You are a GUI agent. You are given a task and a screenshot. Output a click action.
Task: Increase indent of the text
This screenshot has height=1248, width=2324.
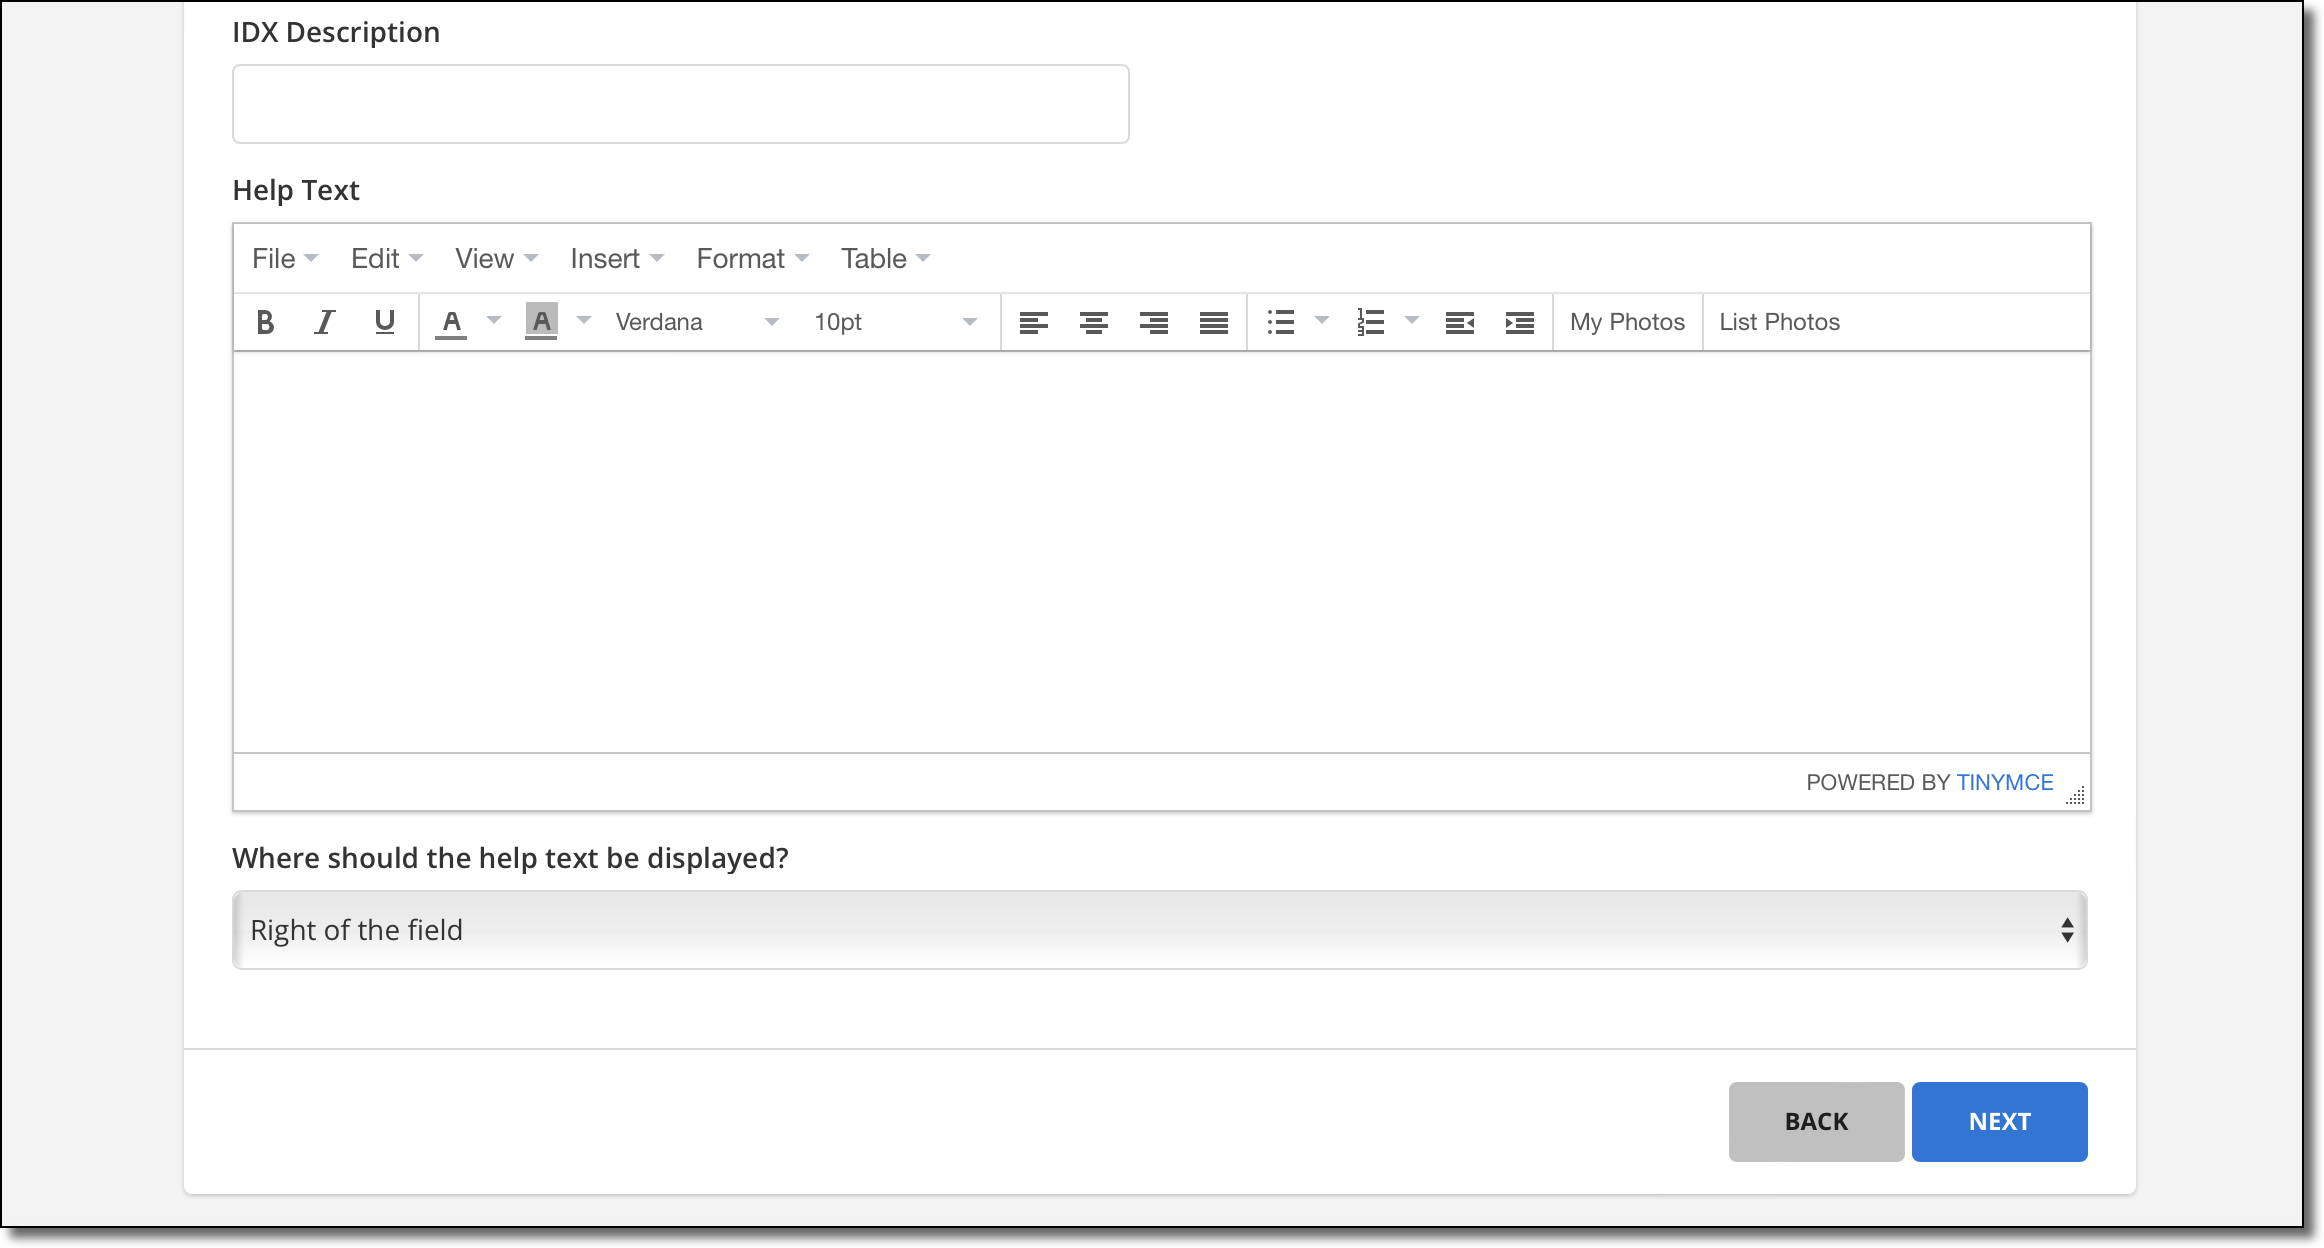[1520, 322]
